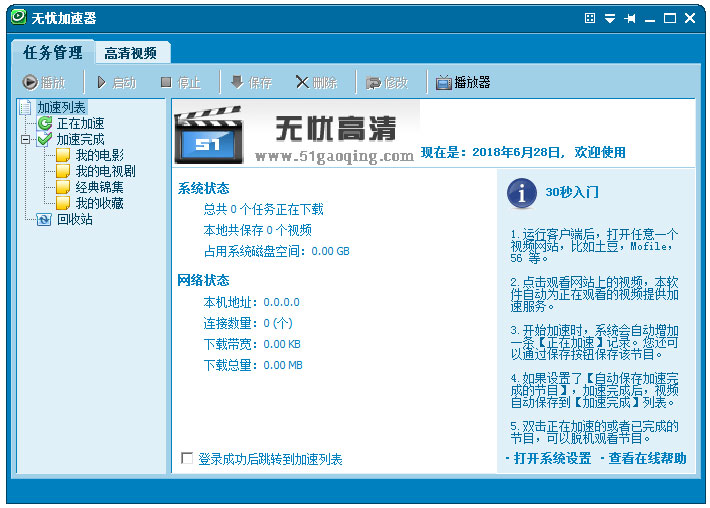
Task: Select the 回收站 recycle bin
Action: [75, 219]
